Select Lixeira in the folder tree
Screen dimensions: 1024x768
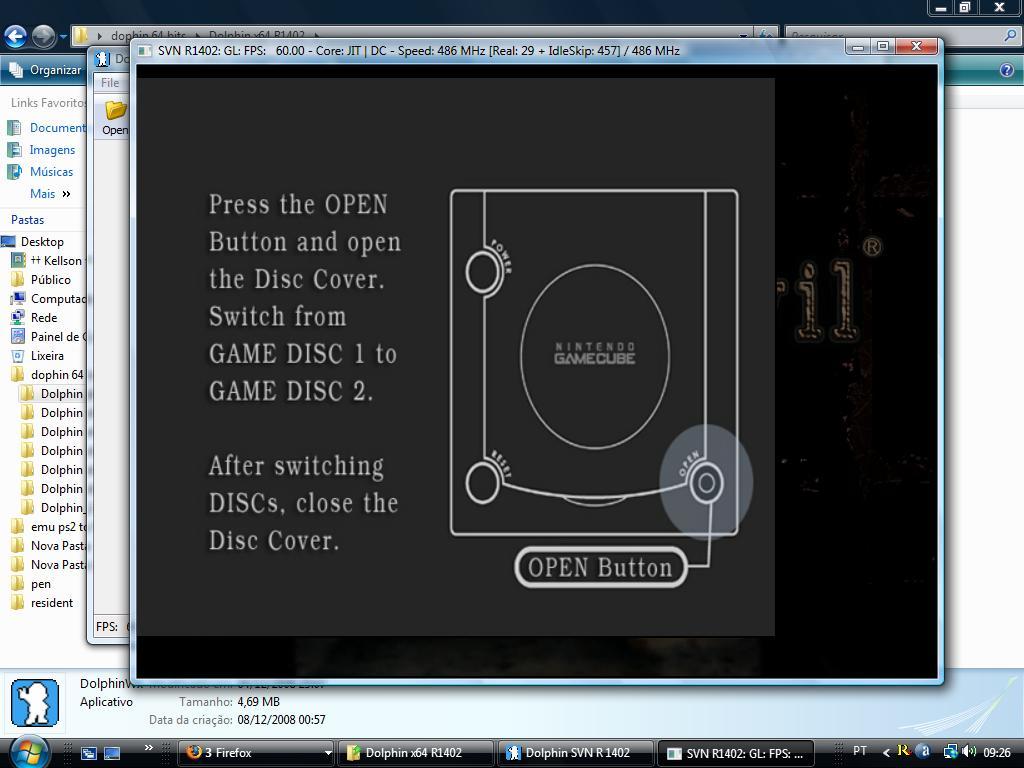tap(38, 355)
